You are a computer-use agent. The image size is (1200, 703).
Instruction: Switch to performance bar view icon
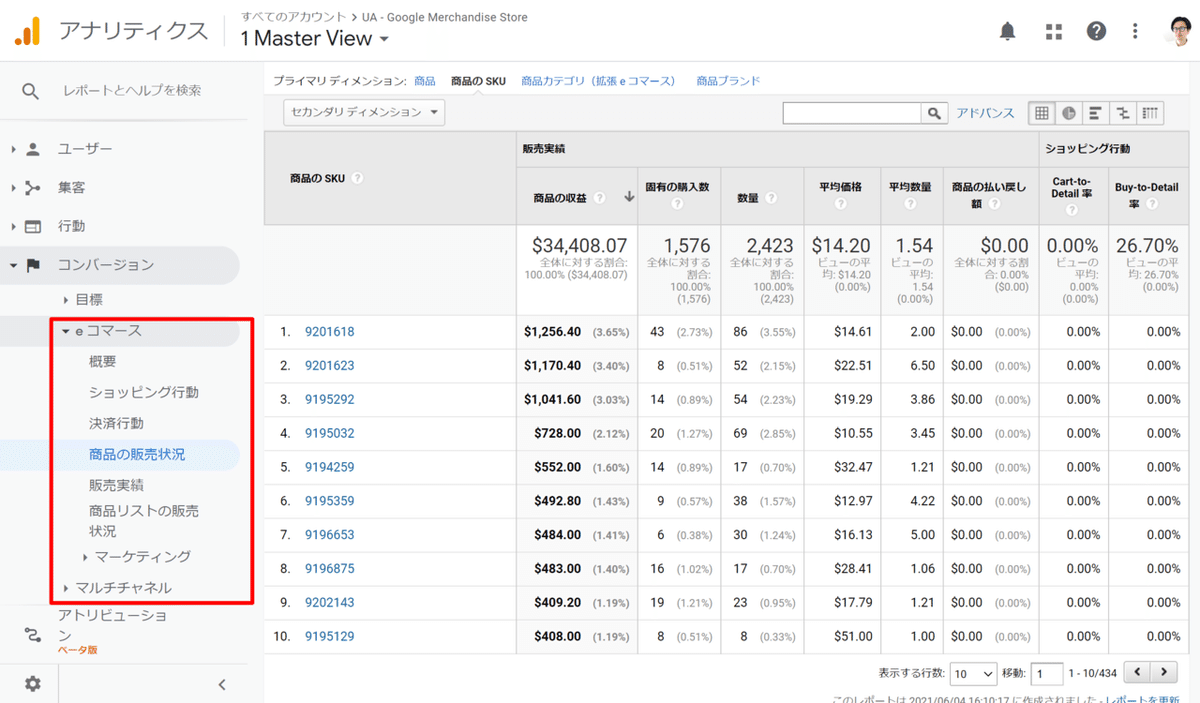pyautogui.click(x=1096, y=113)
